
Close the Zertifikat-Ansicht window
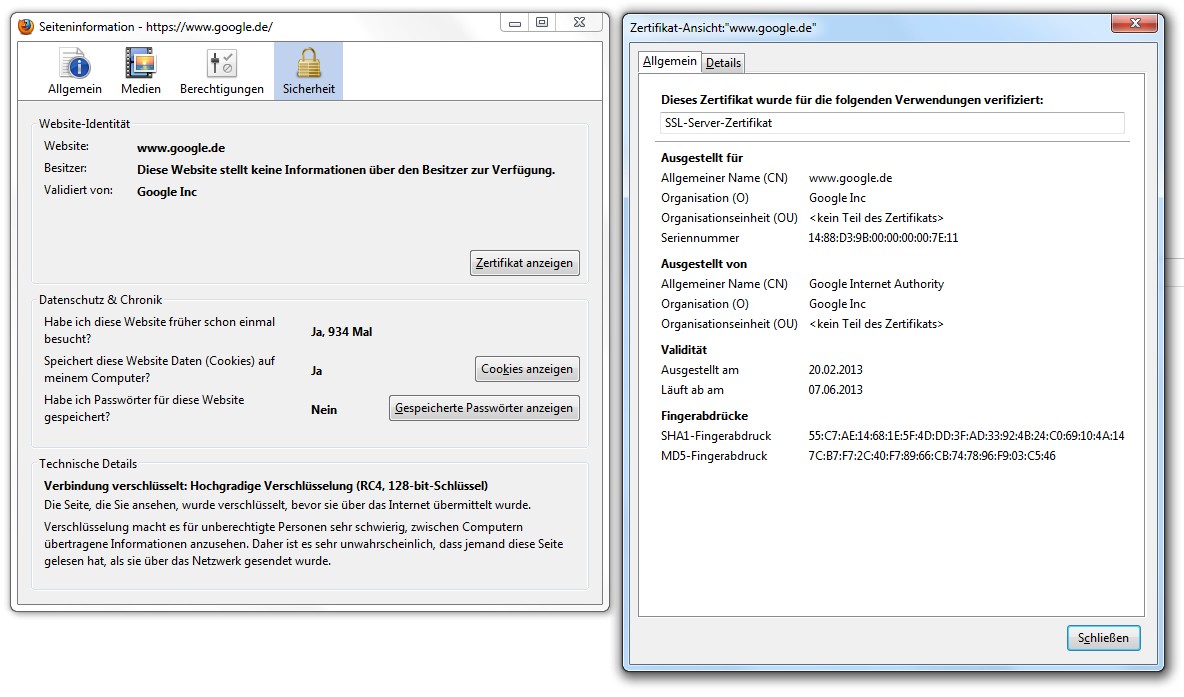click(1133, 24)
